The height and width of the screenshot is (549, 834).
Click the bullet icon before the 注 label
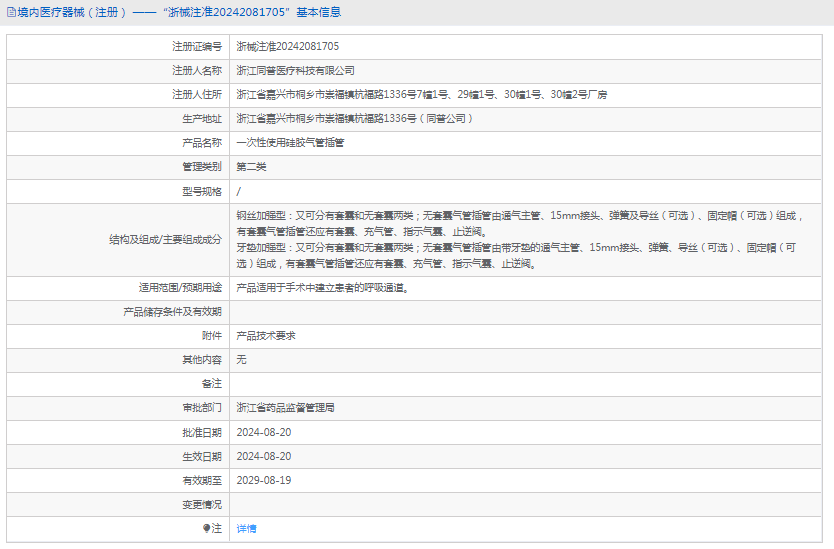pos(207,528)
